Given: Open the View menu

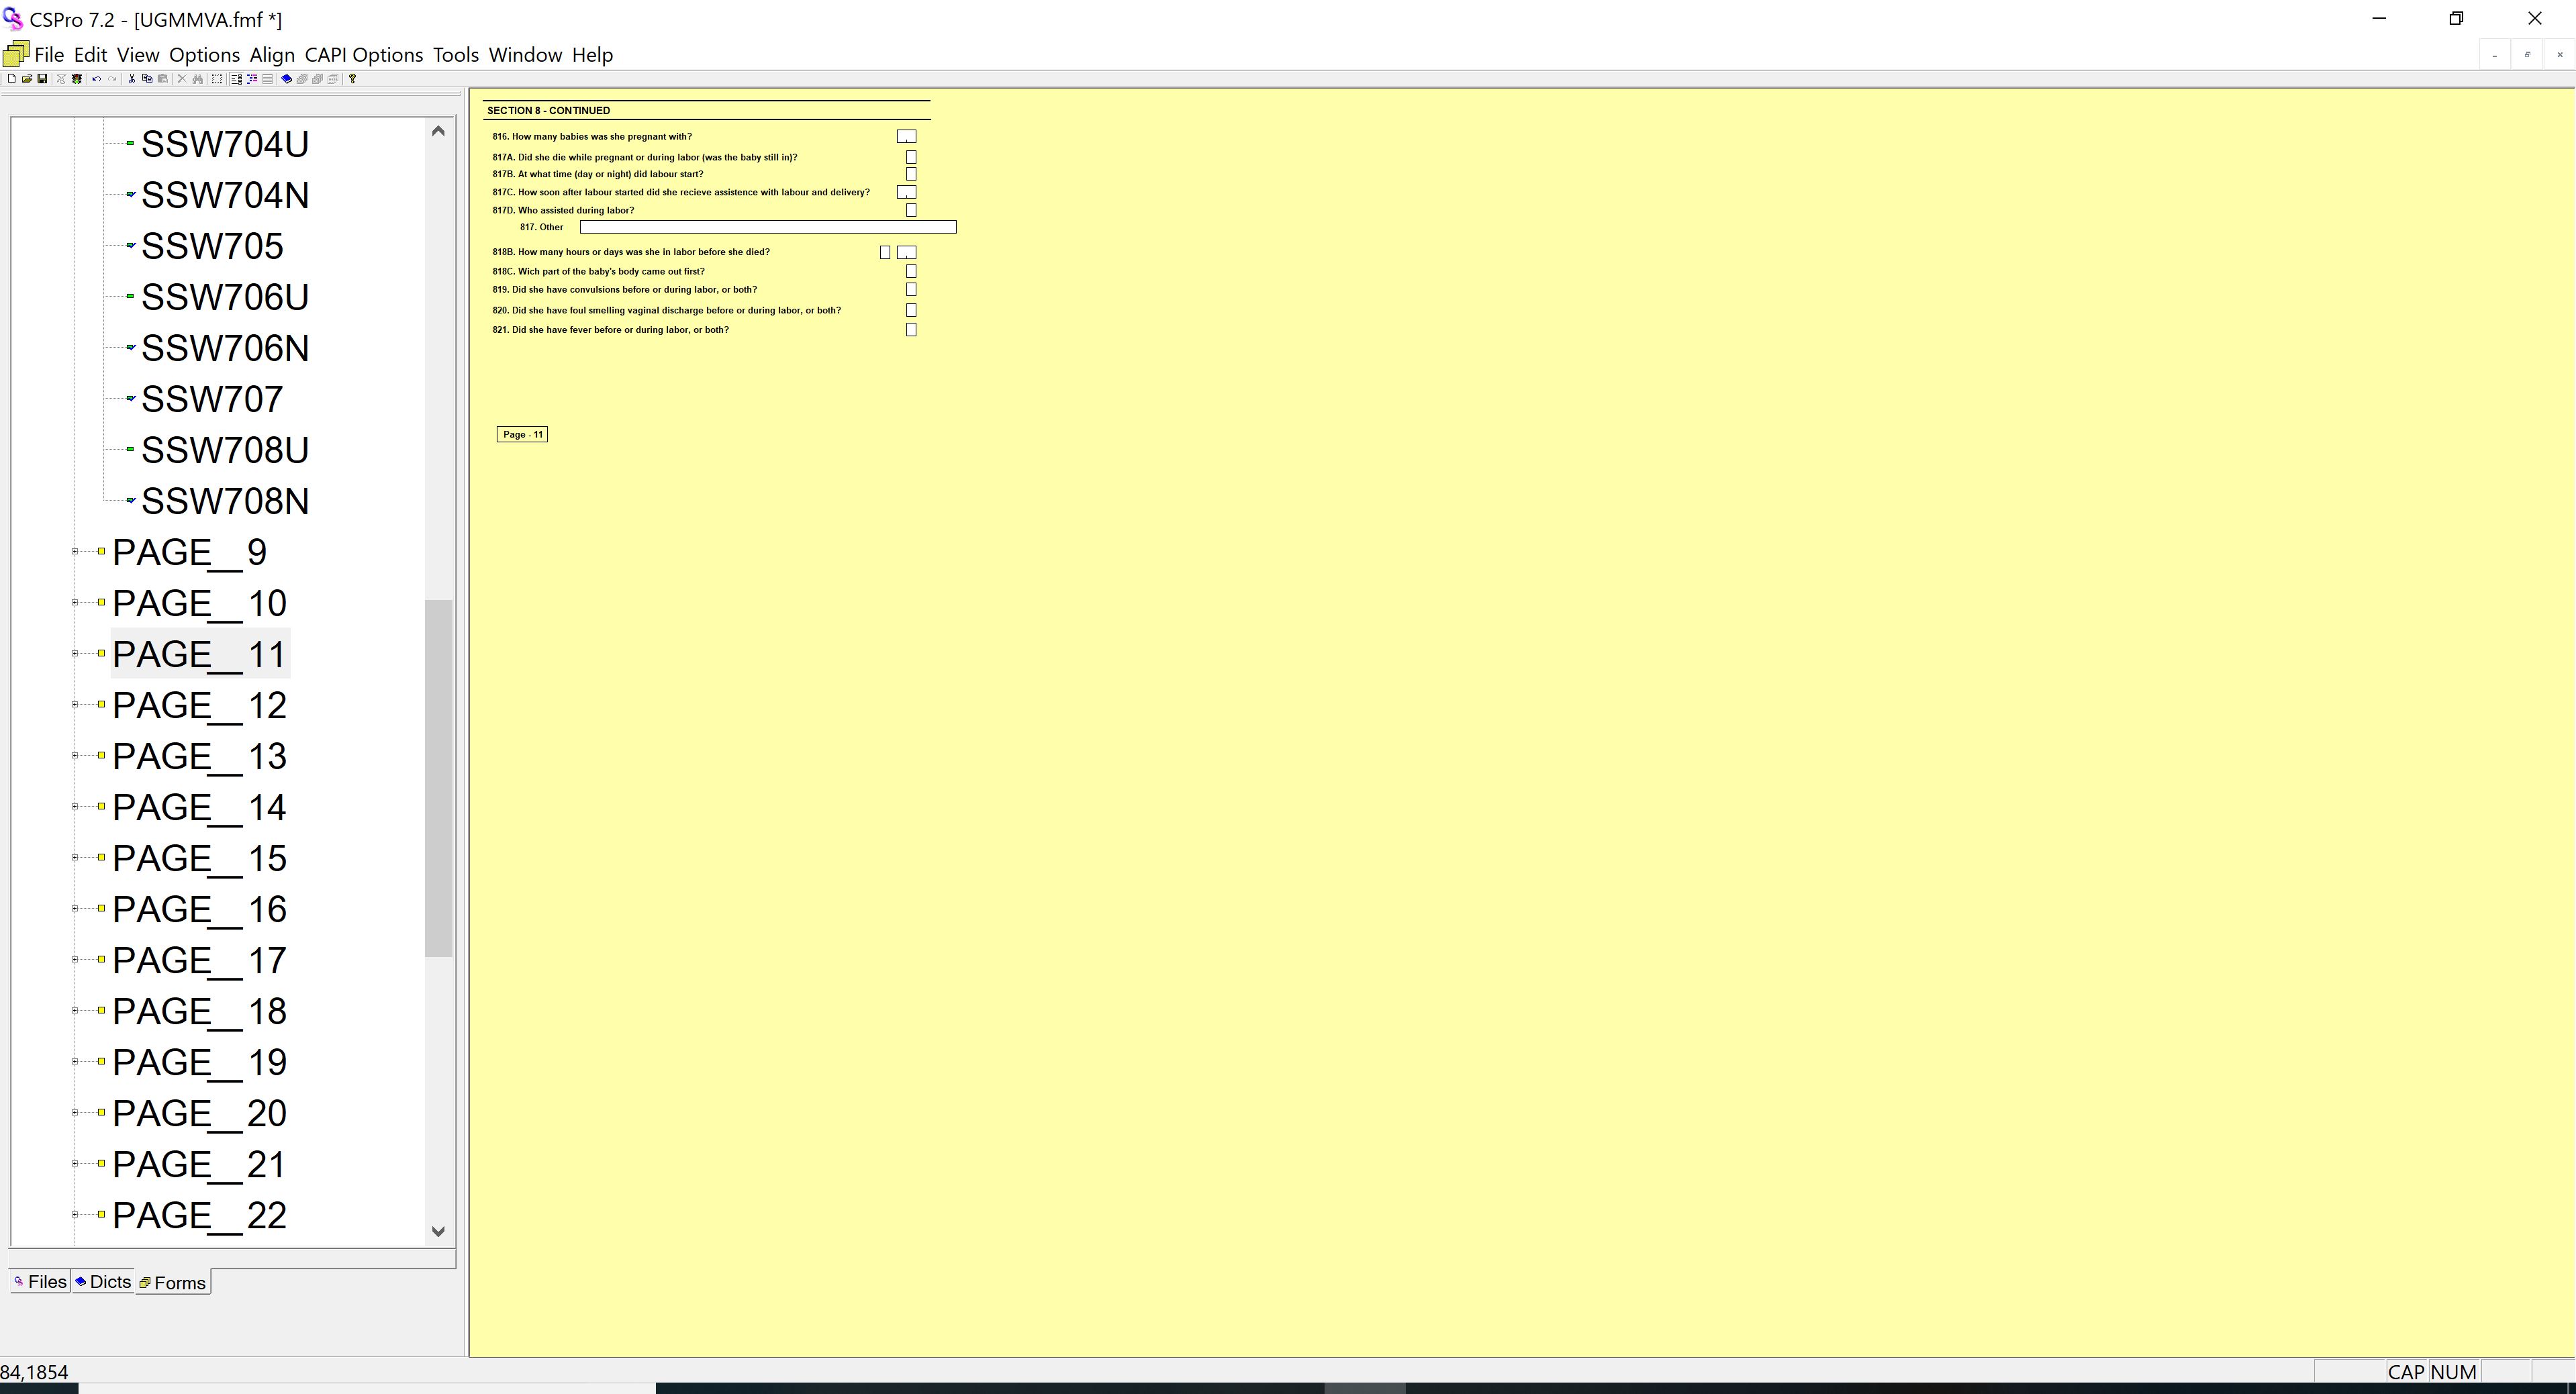Looking at the screenshot, I should (138, 55).
